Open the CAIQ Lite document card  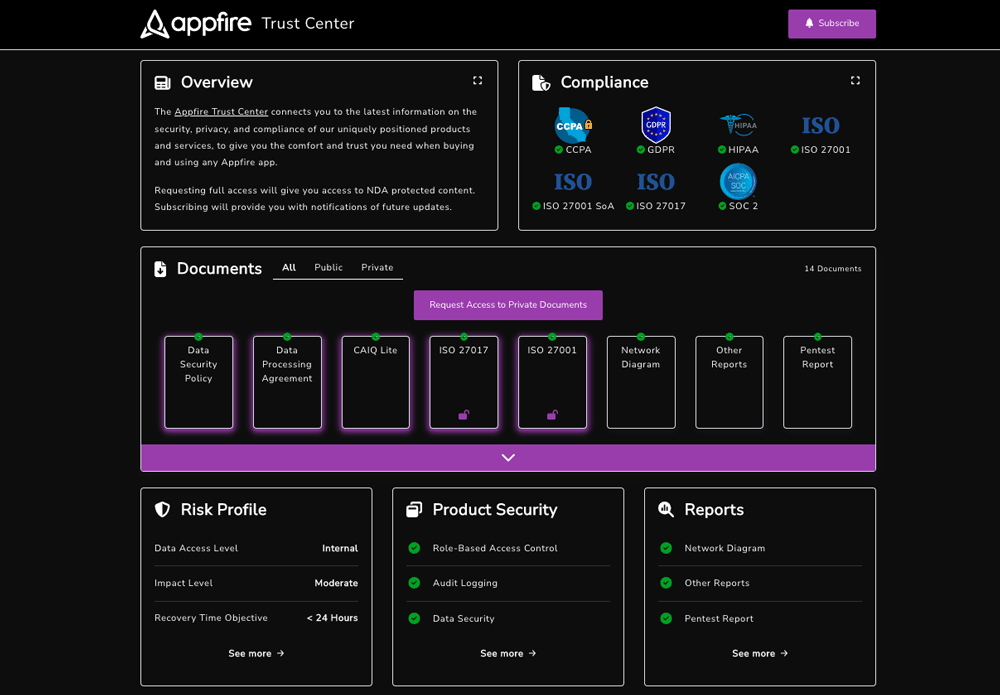coord(376,383)
